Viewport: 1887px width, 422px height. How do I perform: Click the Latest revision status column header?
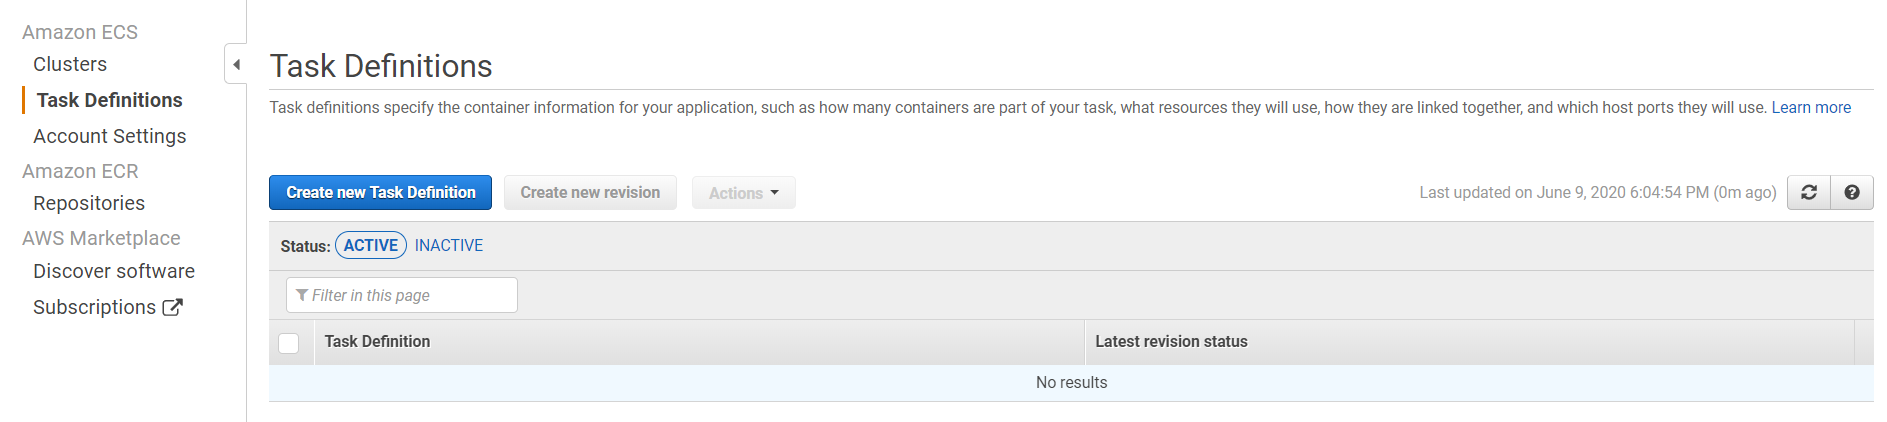pos(1171,342)
